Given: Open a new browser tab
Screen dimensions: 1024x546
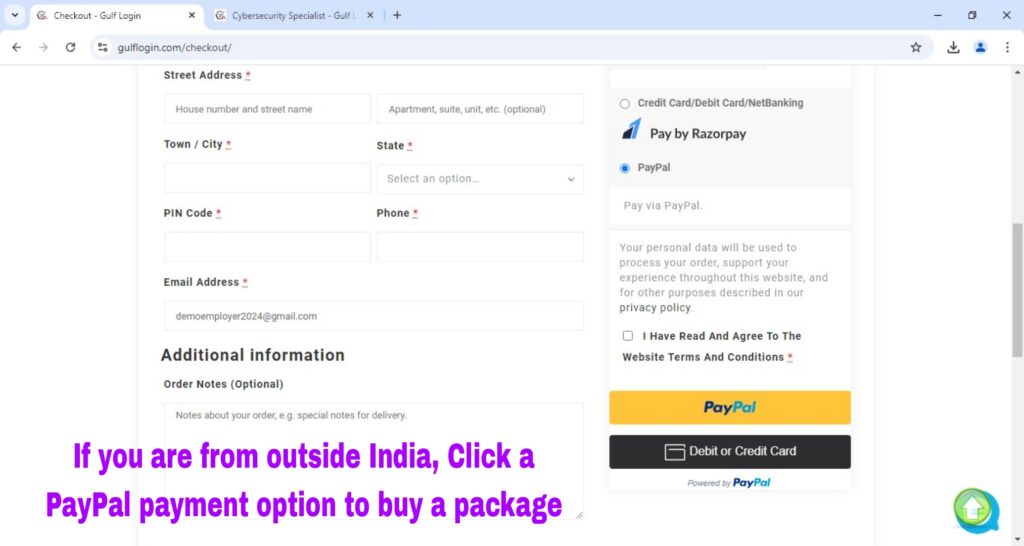Looking at the screenshot, I should tap(397, 15).
